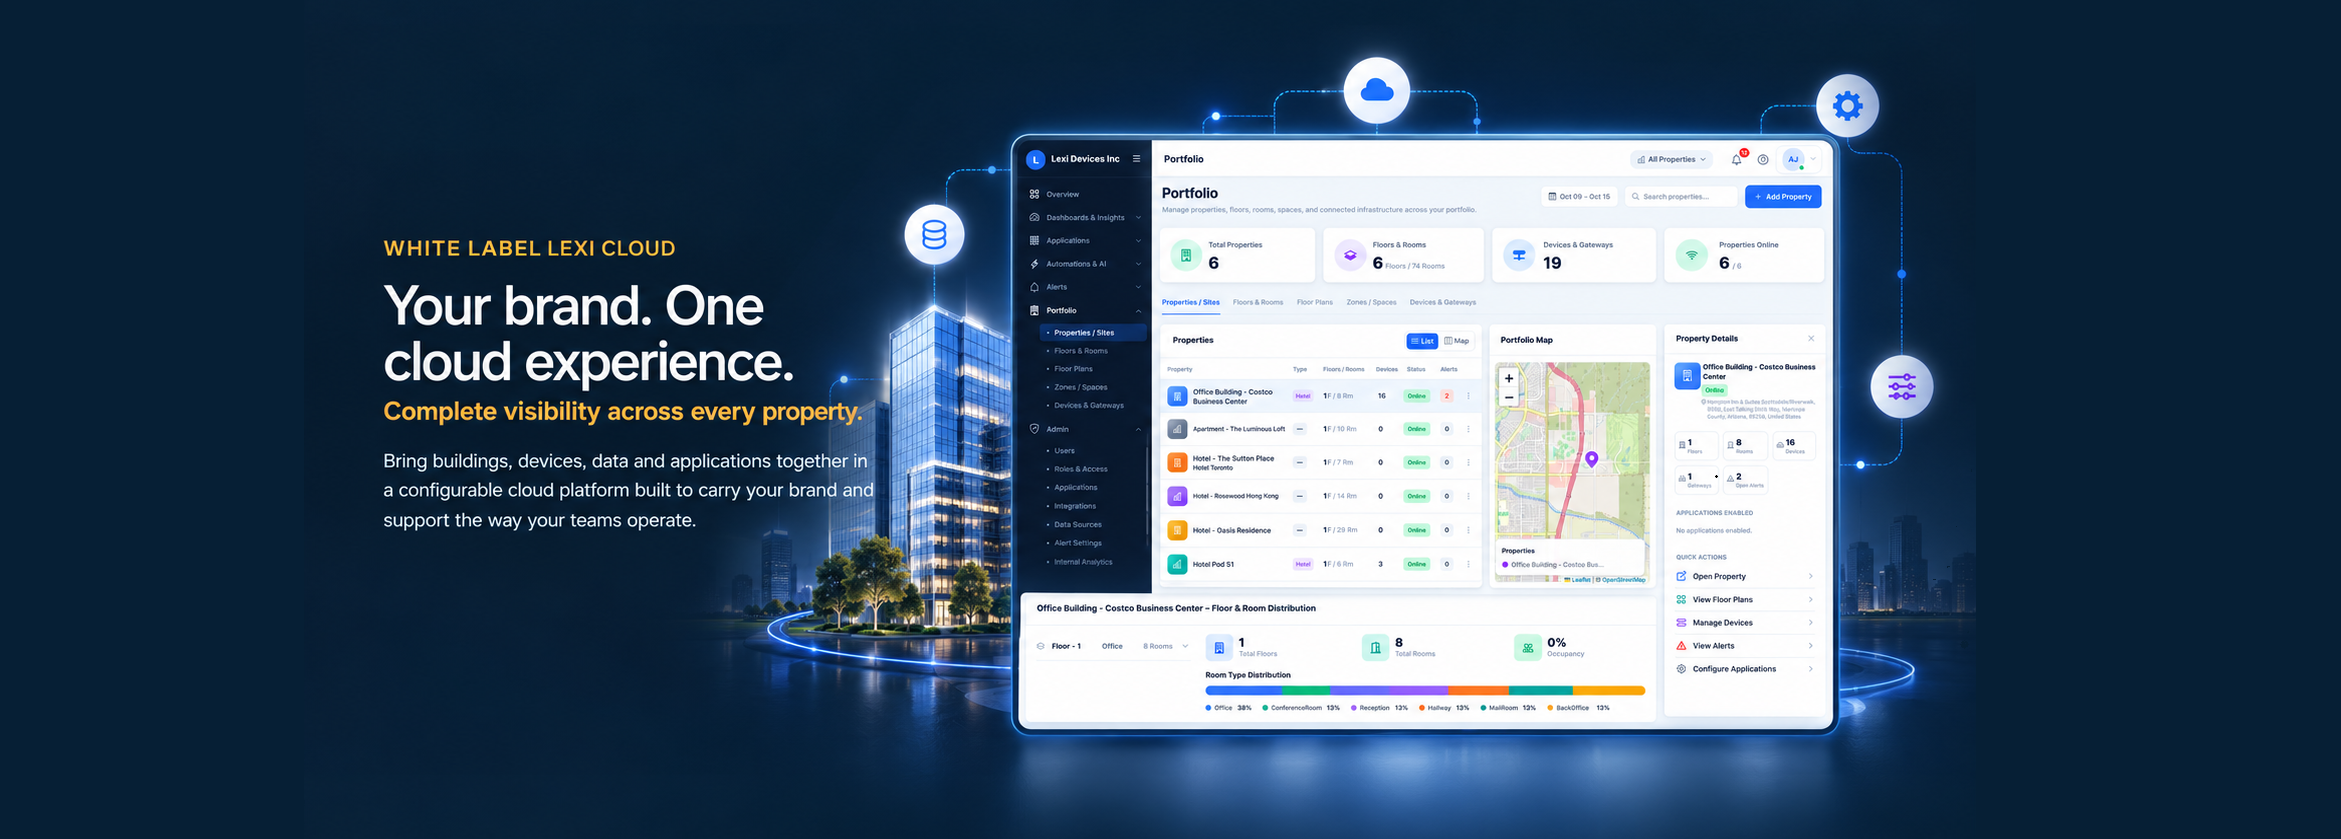Open the notifications bell
Screen dimensions: 2341x839
(x=1737, y=159)
